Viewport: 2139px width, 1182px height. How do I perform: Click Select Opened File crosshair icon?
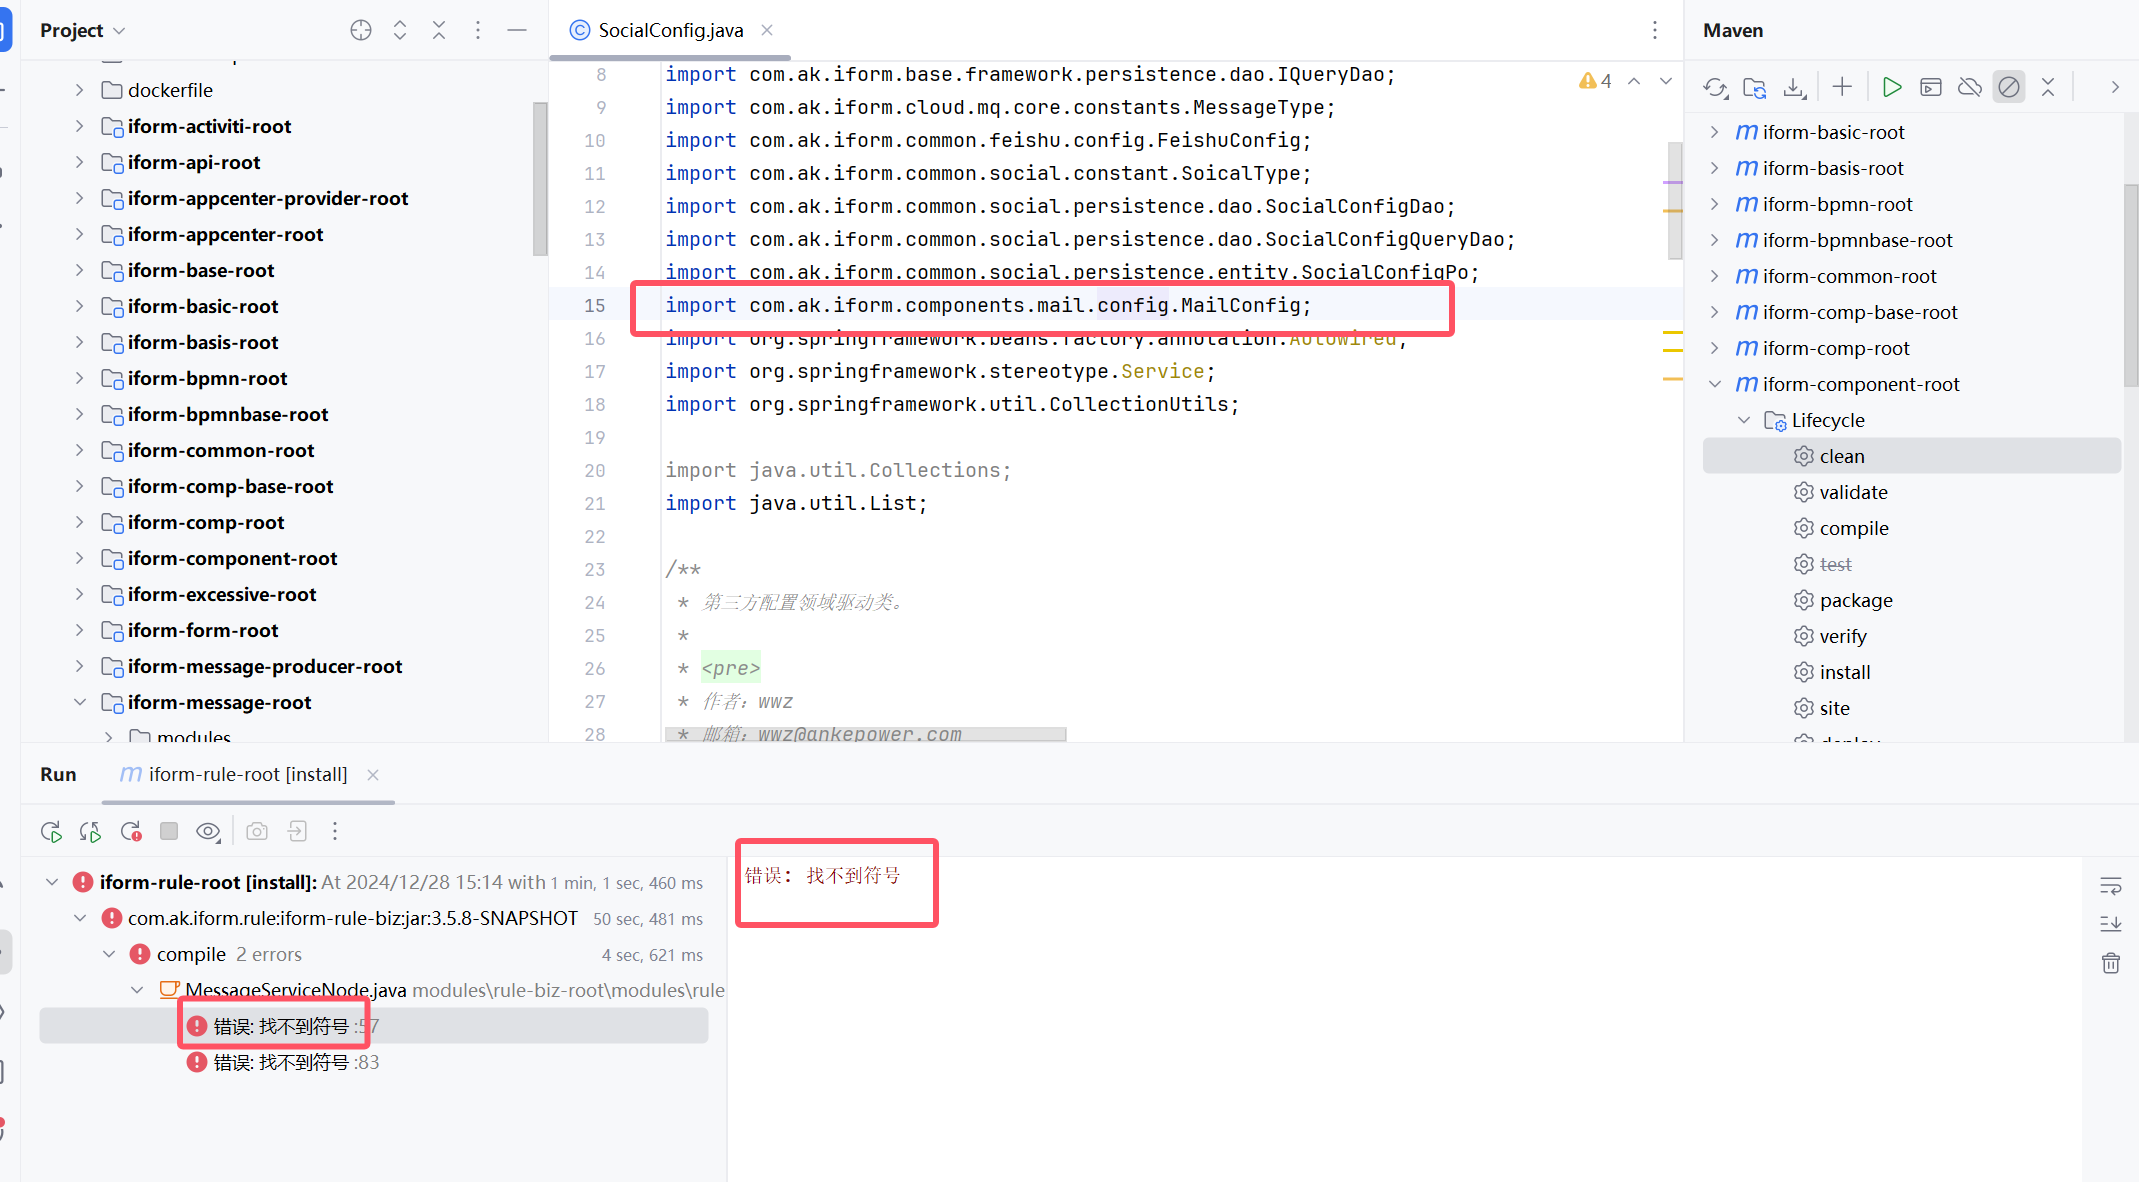coord(361,30)
